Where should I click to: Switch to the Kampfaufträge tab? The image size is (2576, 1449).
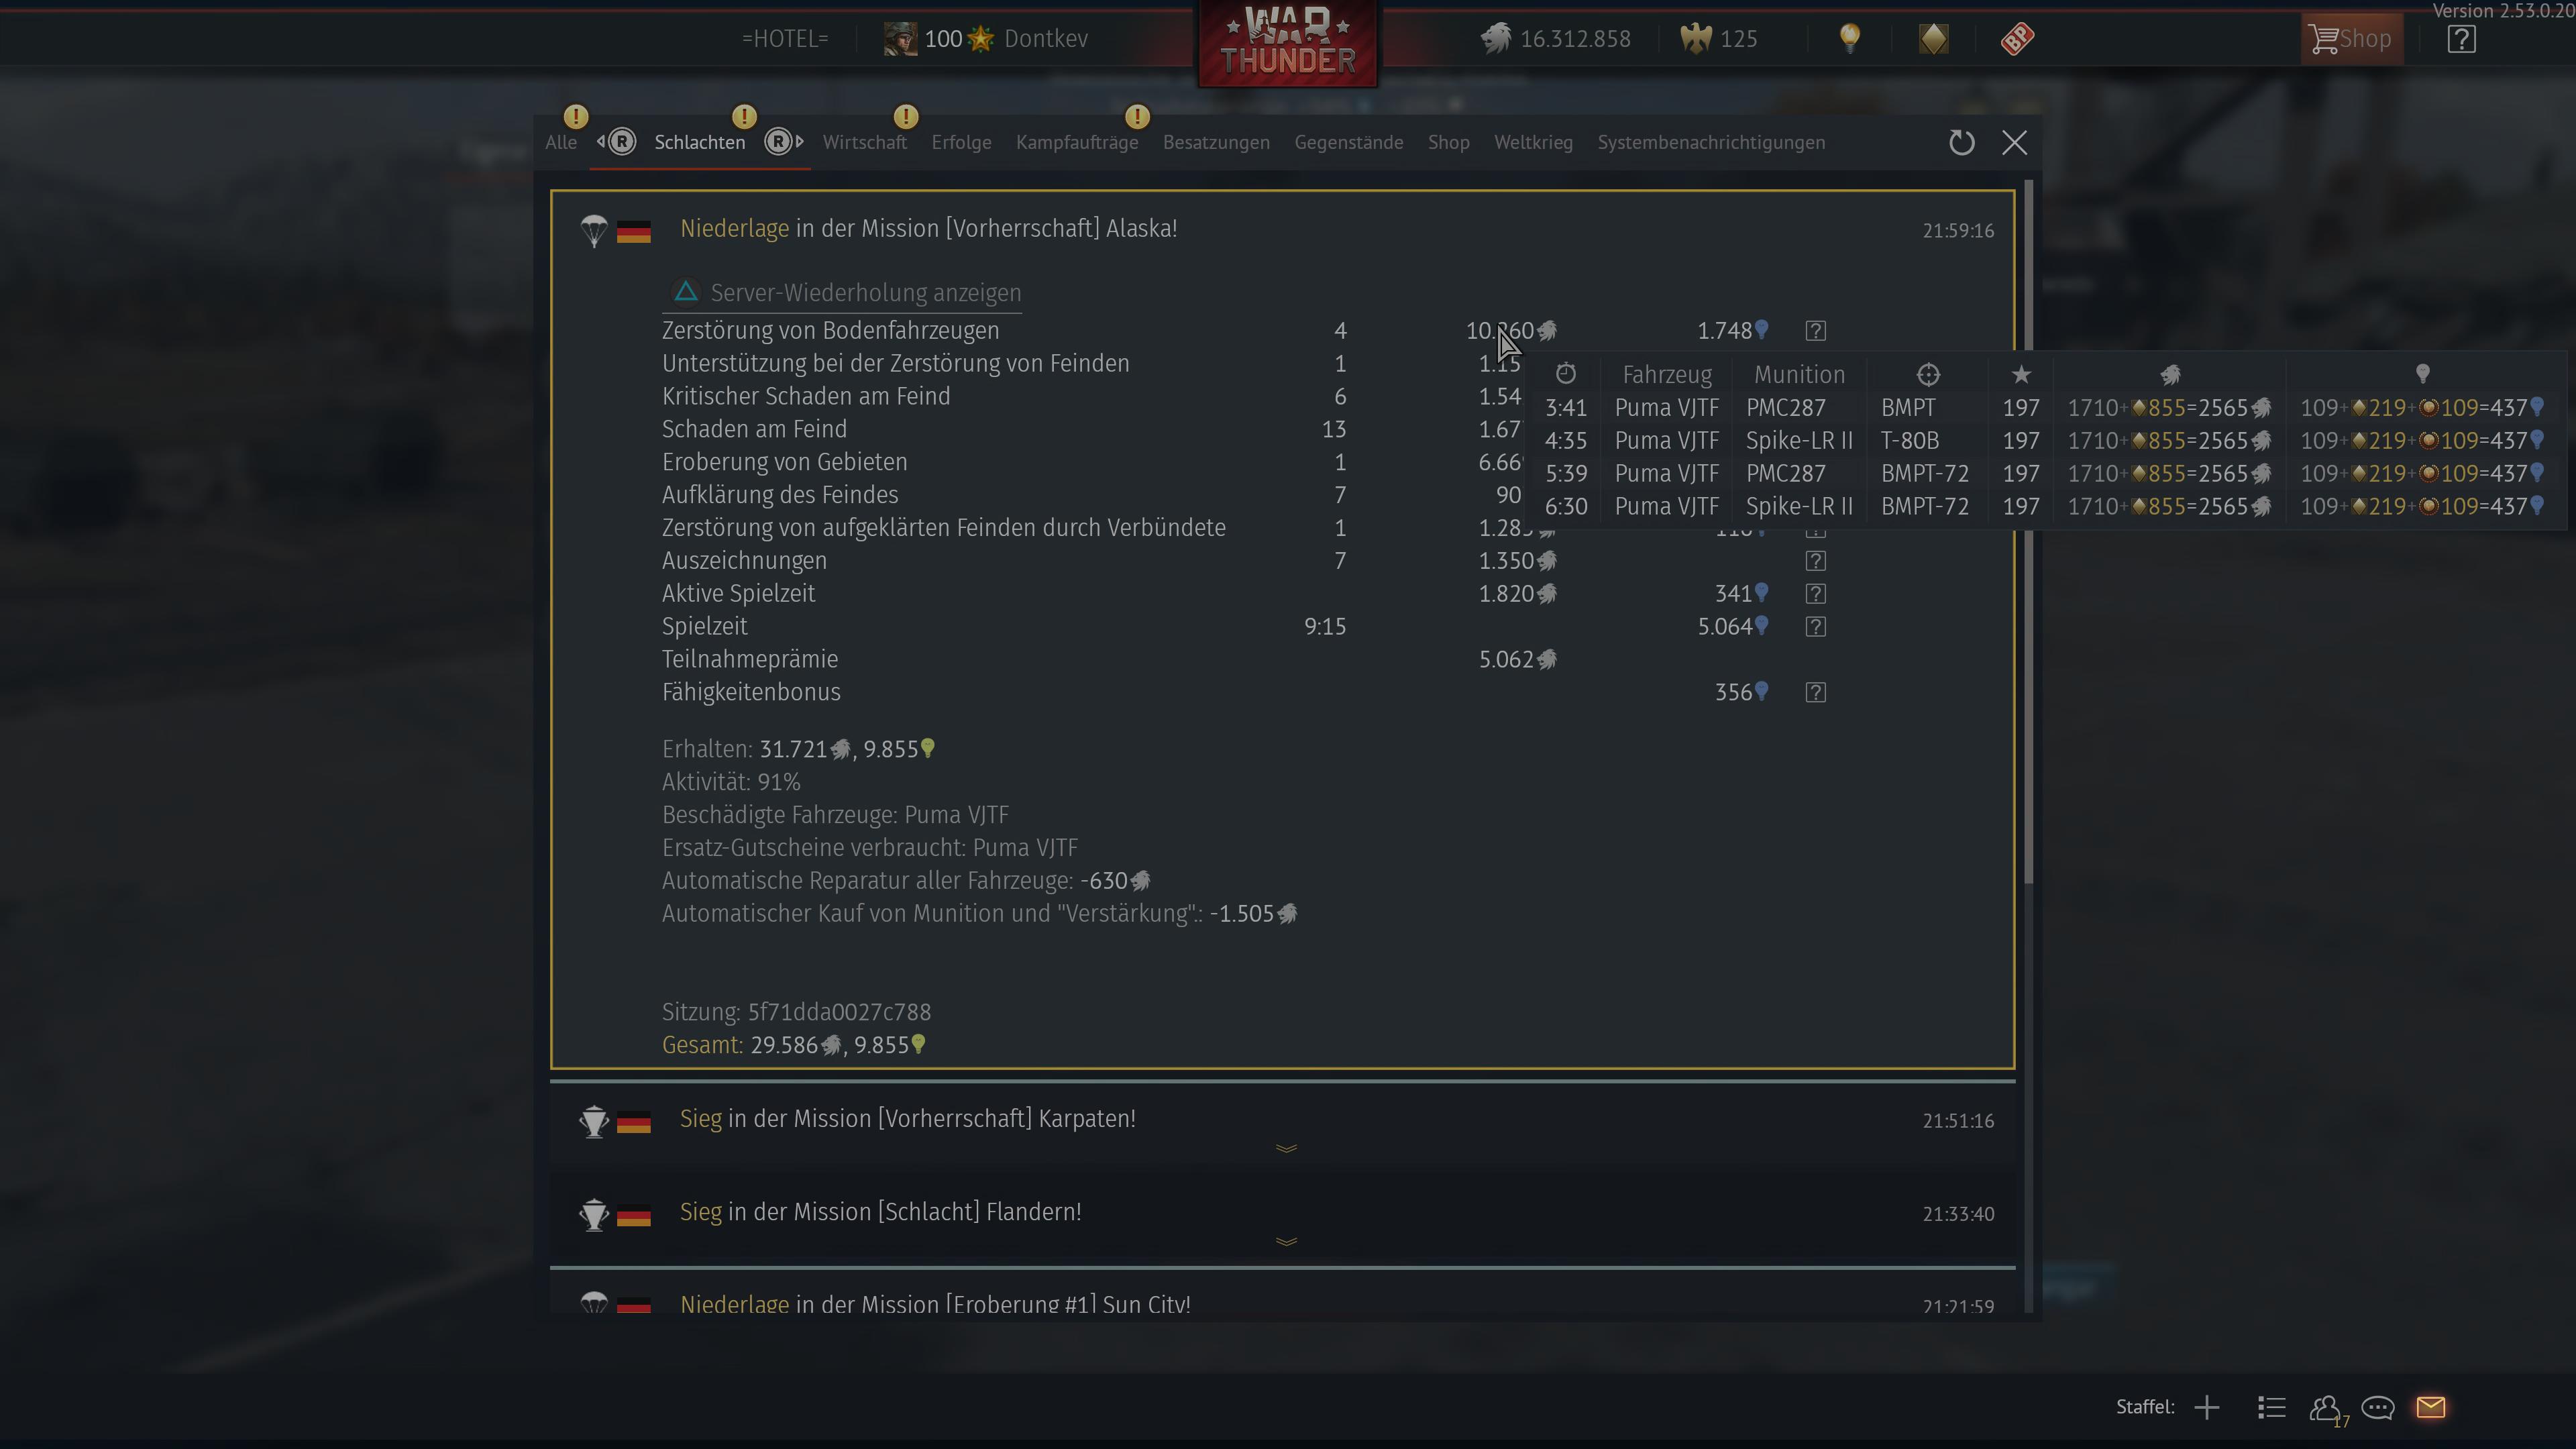click(x=1077, y=143)
